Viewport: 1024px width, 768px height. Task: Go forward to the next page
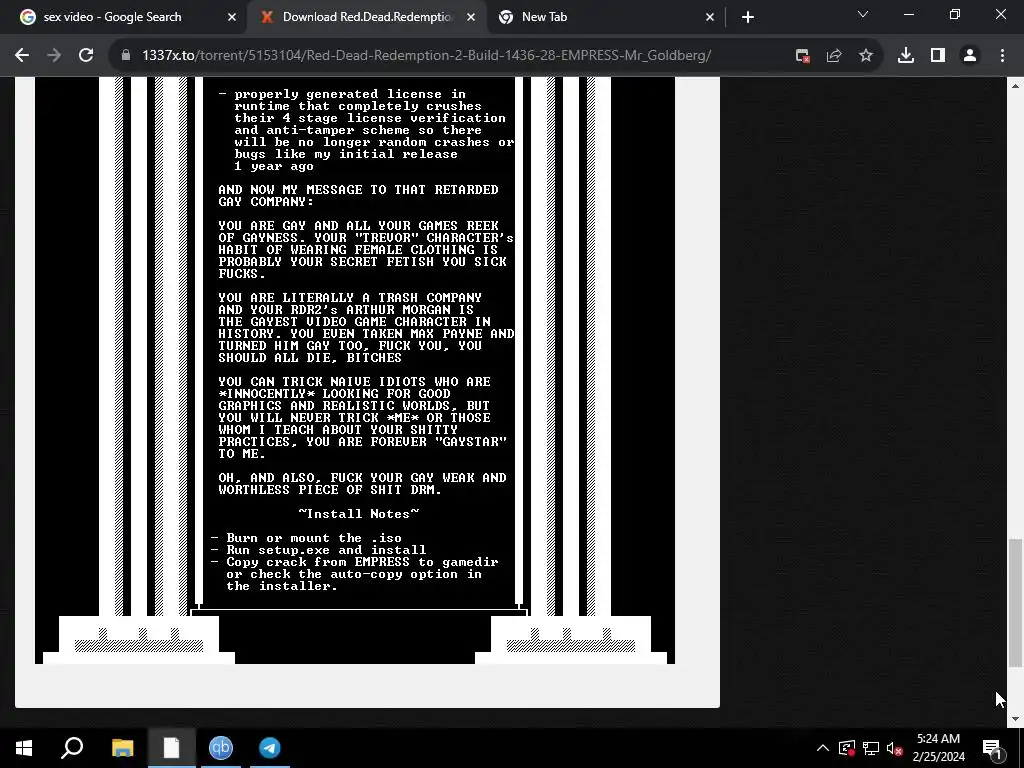(54, 56)
